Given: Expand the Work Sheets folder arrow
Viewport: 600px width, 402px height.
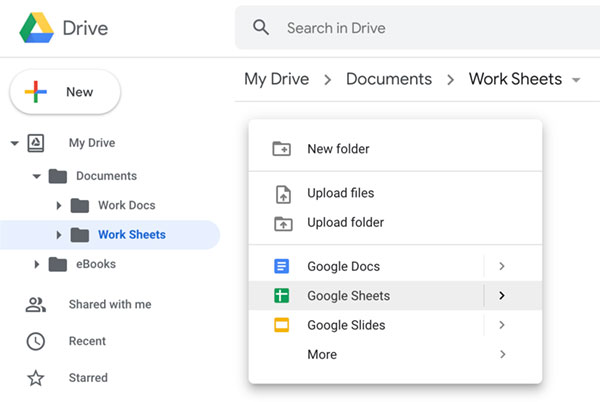Looking at the screenshot, I should 59,235.
